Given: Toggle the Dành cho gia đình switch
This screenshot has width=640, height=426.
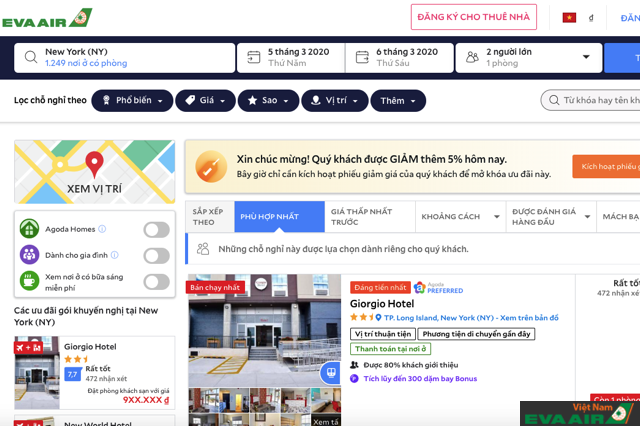Looking at the screenshot, I should pyautogui.click(x=156, y=256).
